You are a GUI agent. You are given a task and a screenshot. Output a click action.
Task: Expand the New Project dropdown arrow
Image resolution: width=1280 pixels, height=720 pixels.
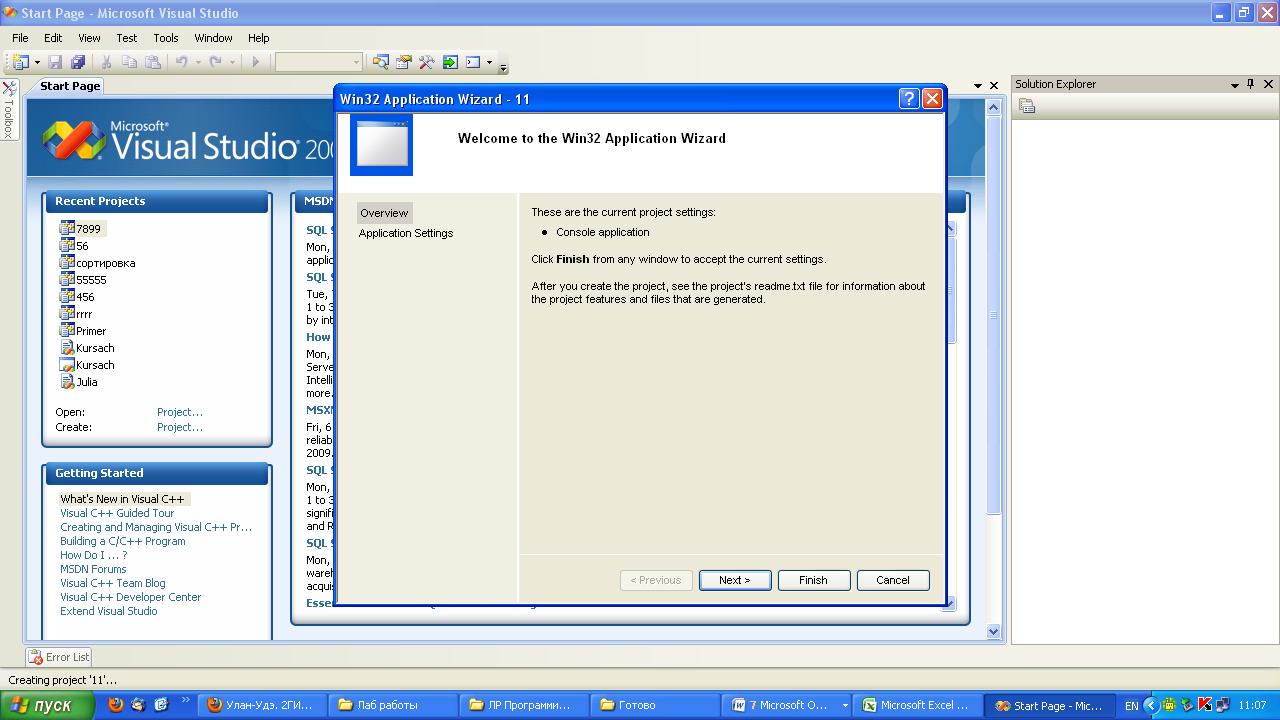[x=37, y=62]
